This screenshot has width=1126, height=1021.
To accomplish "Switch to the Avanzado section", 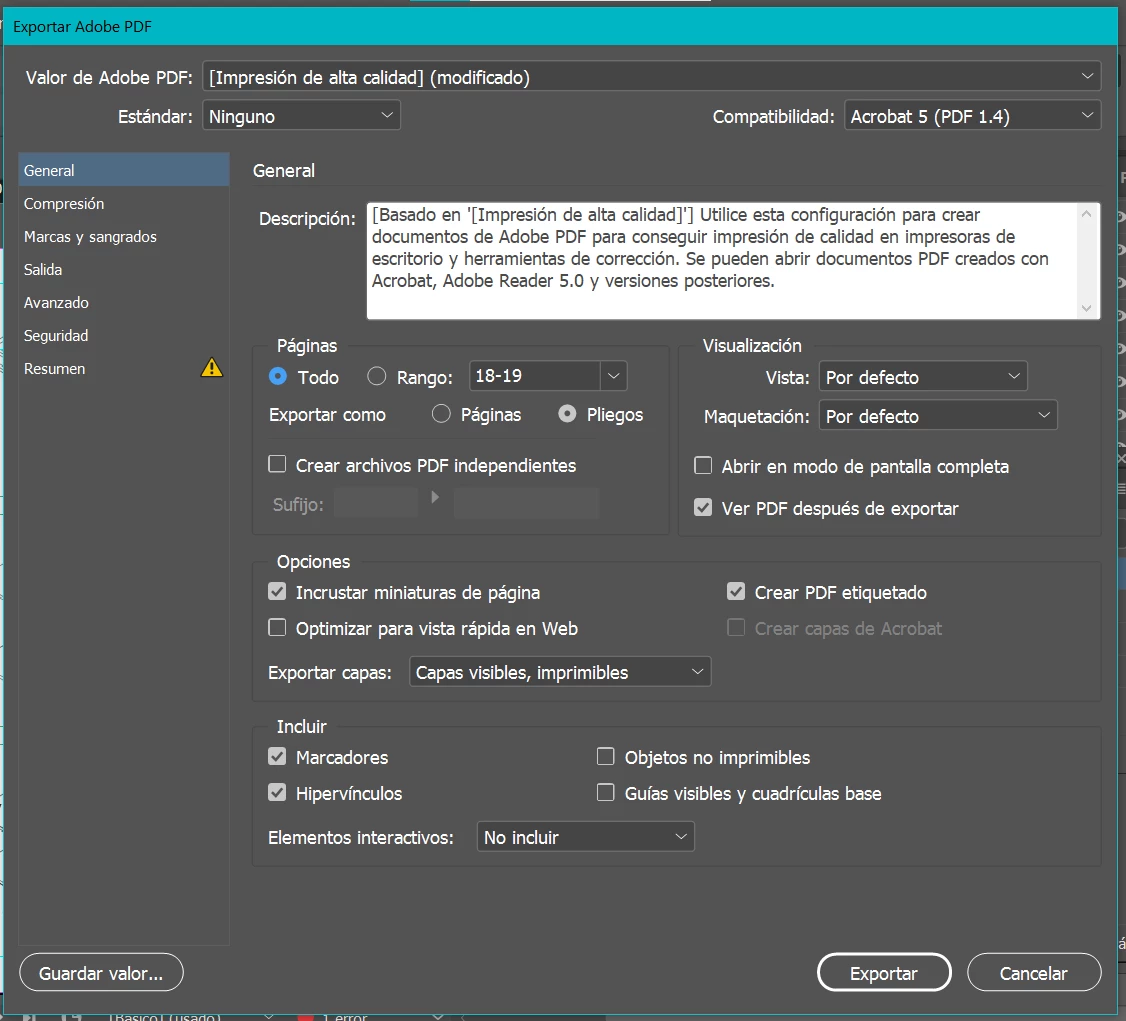I will (x=124, y=302).
